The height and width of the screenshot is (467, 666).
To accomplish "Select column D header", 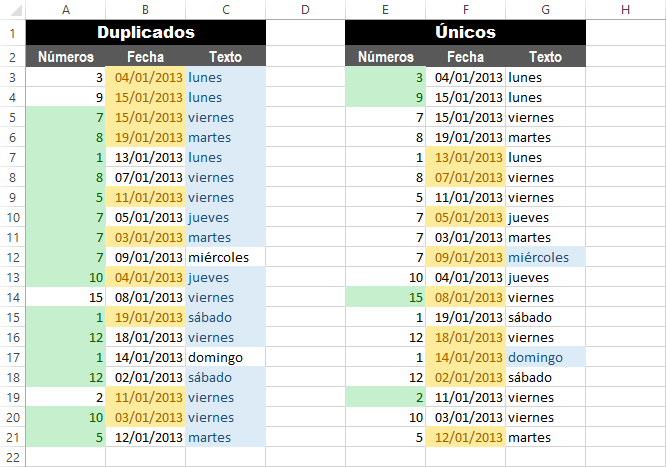I will (305, 10).
